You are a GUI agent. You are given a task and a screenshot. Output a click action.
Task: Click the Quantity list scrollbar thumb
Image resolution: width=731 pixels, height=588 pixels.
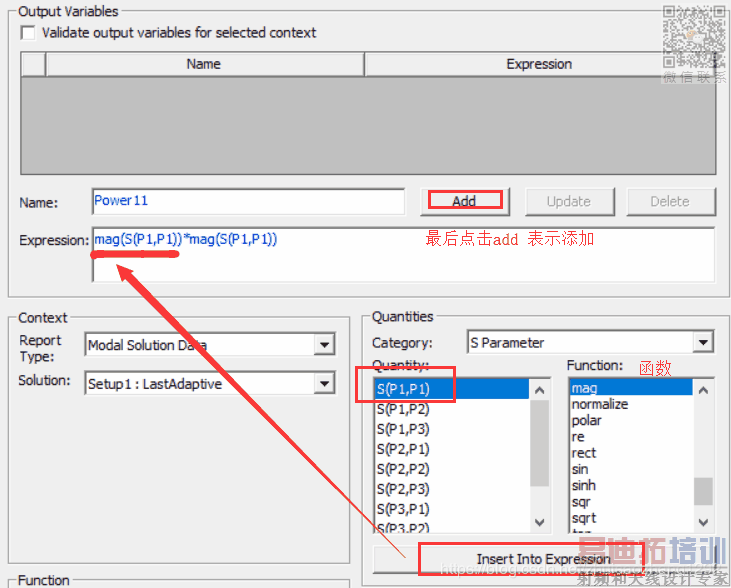(x=540, y=443)
